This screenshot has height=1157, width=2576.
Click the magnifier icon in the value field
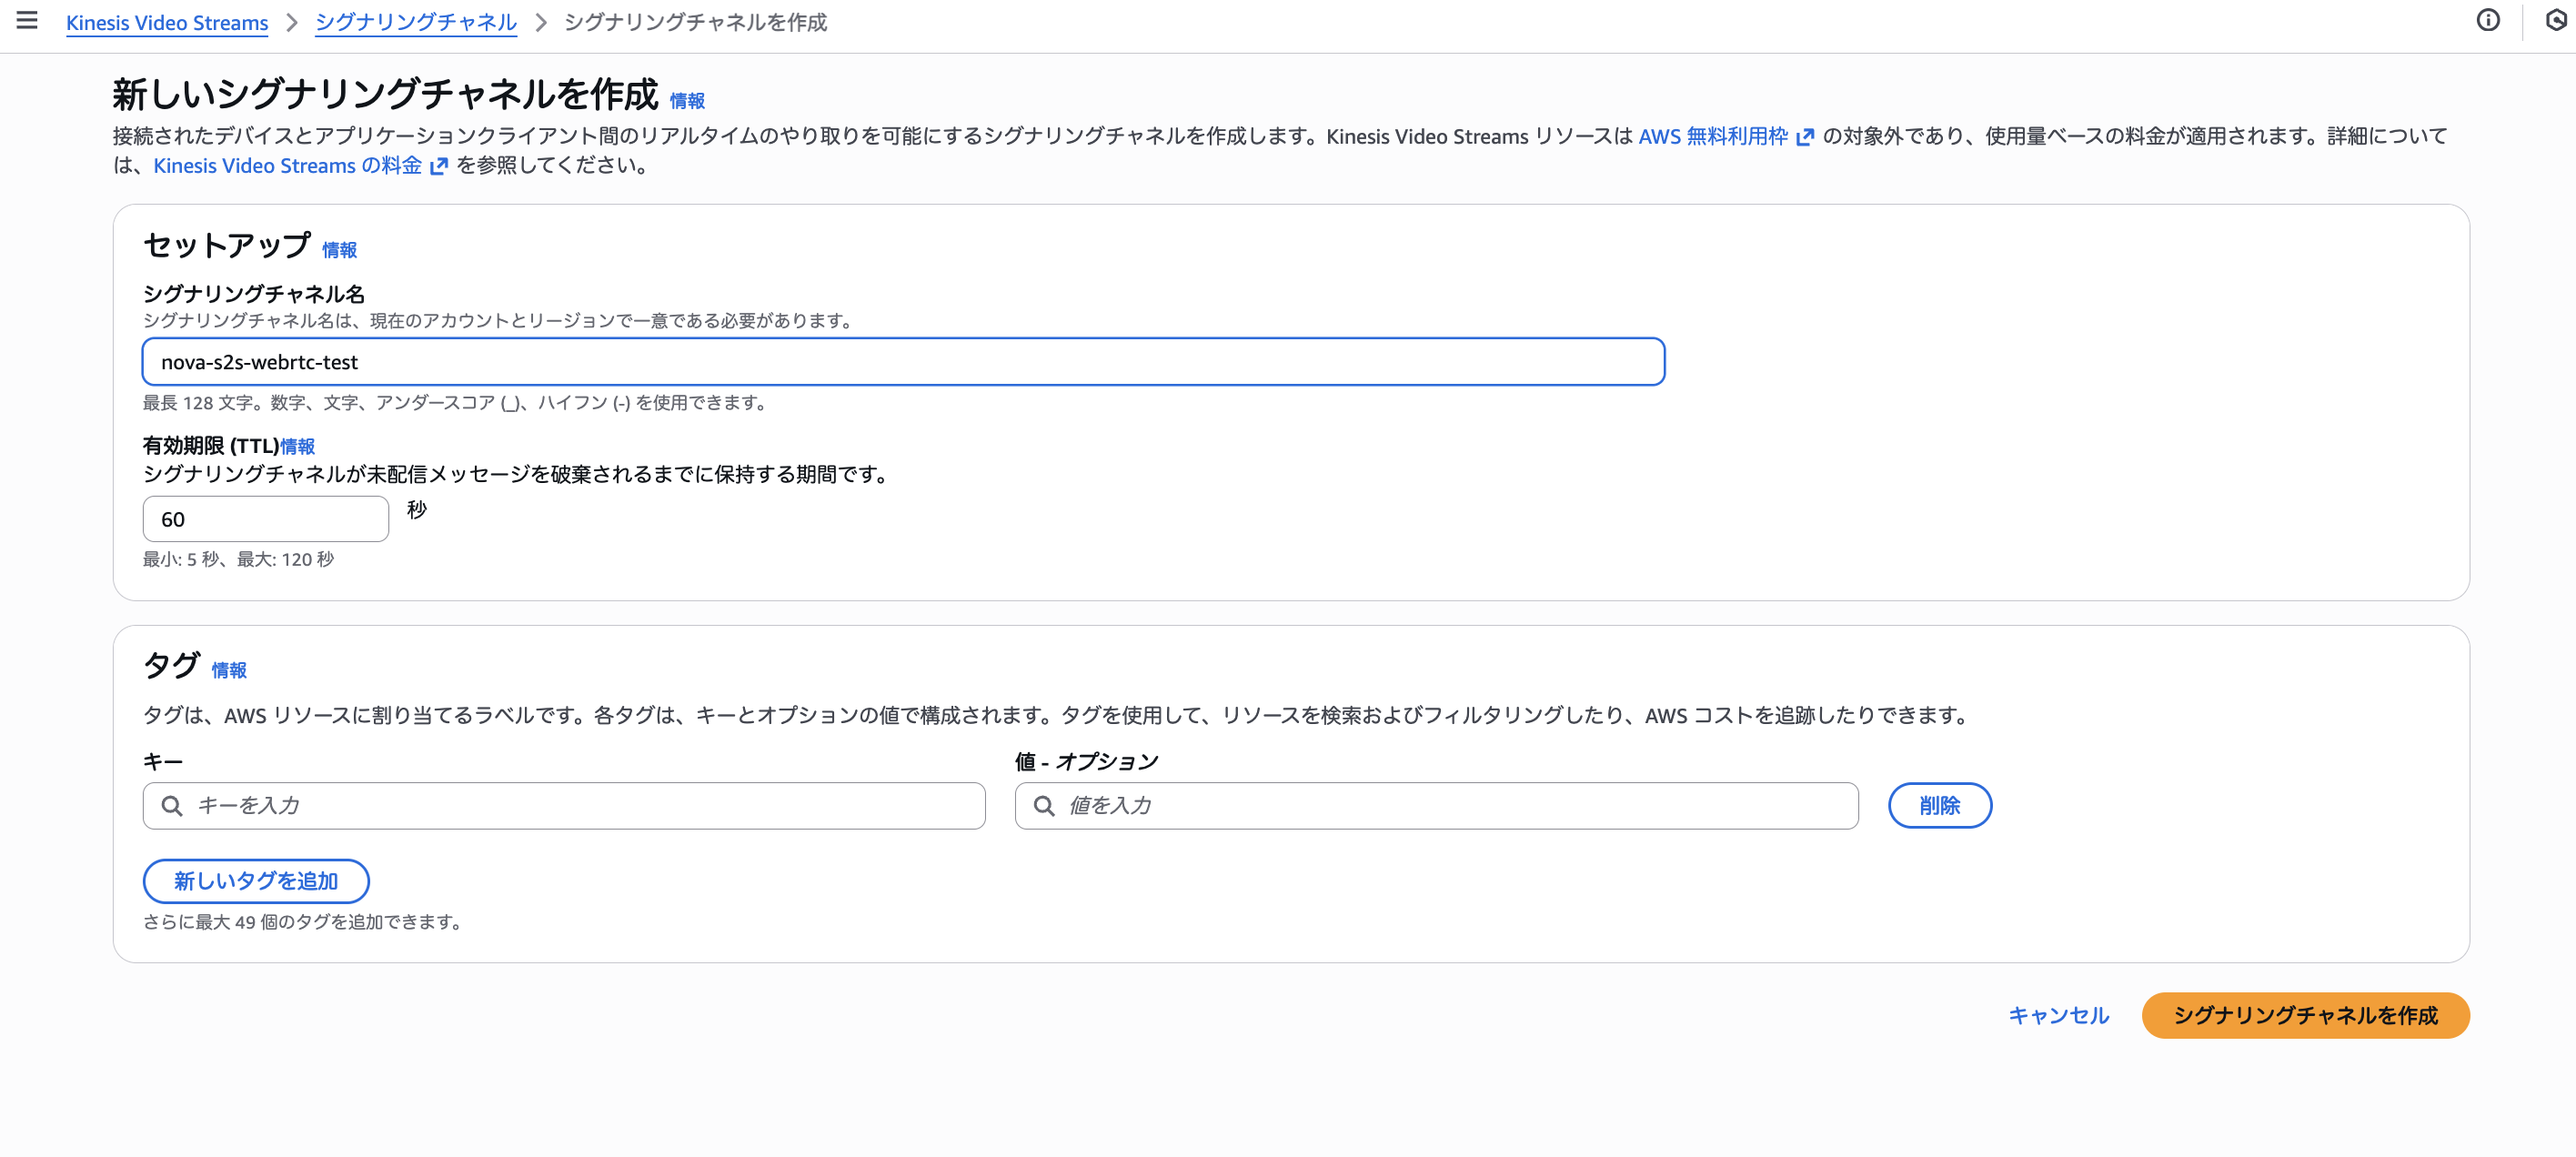click(x=1044, y=805)
